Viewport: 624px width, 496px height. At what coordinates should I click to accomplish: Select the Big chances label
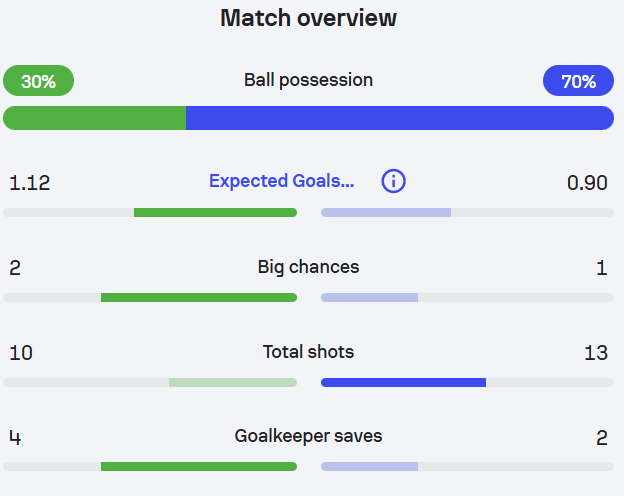[x=308, y=267]
